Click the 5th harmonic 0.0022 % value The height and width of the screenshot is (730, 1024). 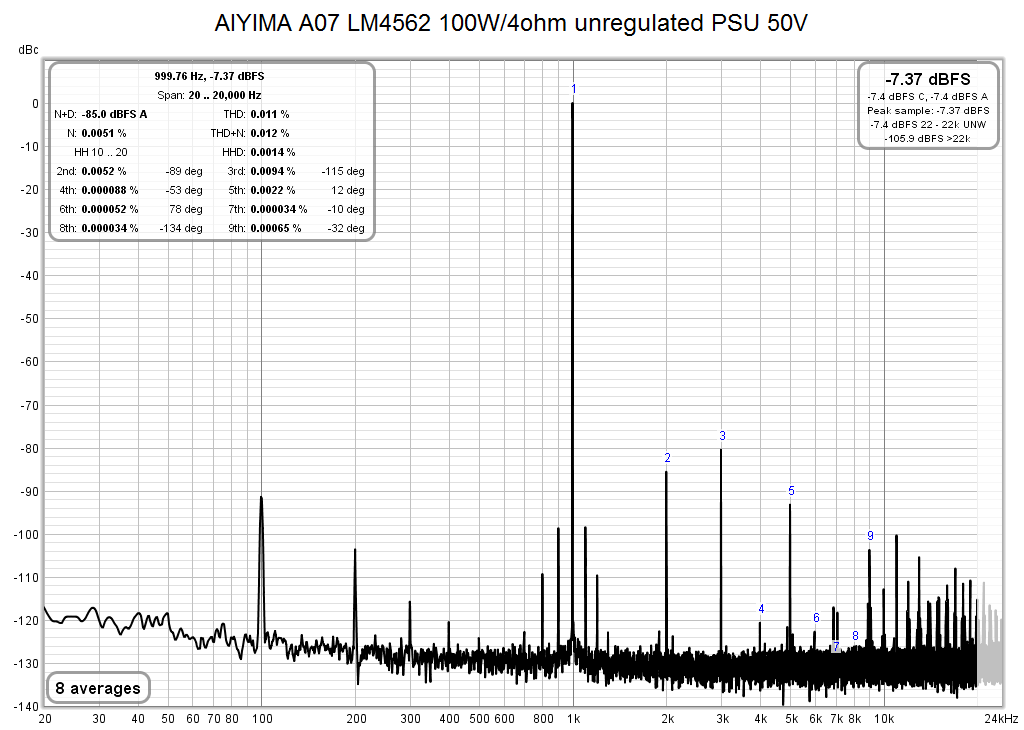point(272,190)
